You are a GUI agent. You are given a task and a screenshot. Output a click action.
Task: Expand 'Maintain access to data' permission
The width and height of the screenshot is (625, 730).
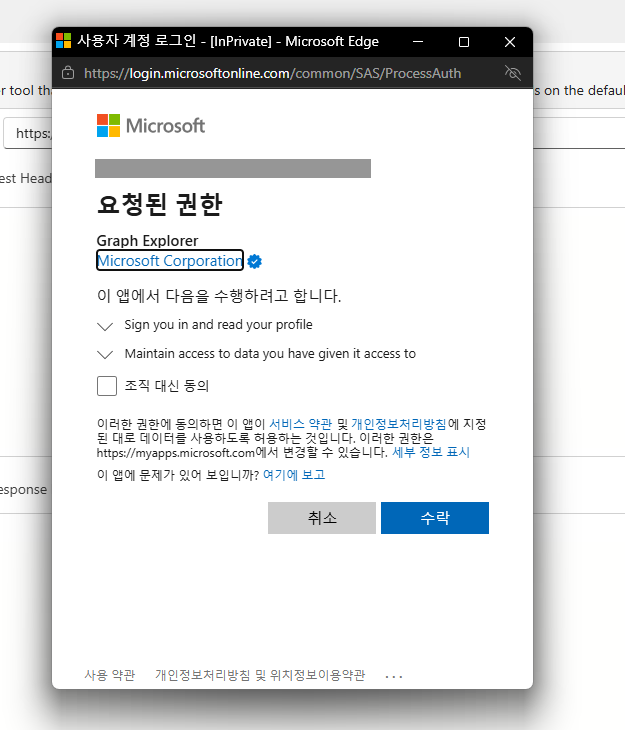[105, 355]
